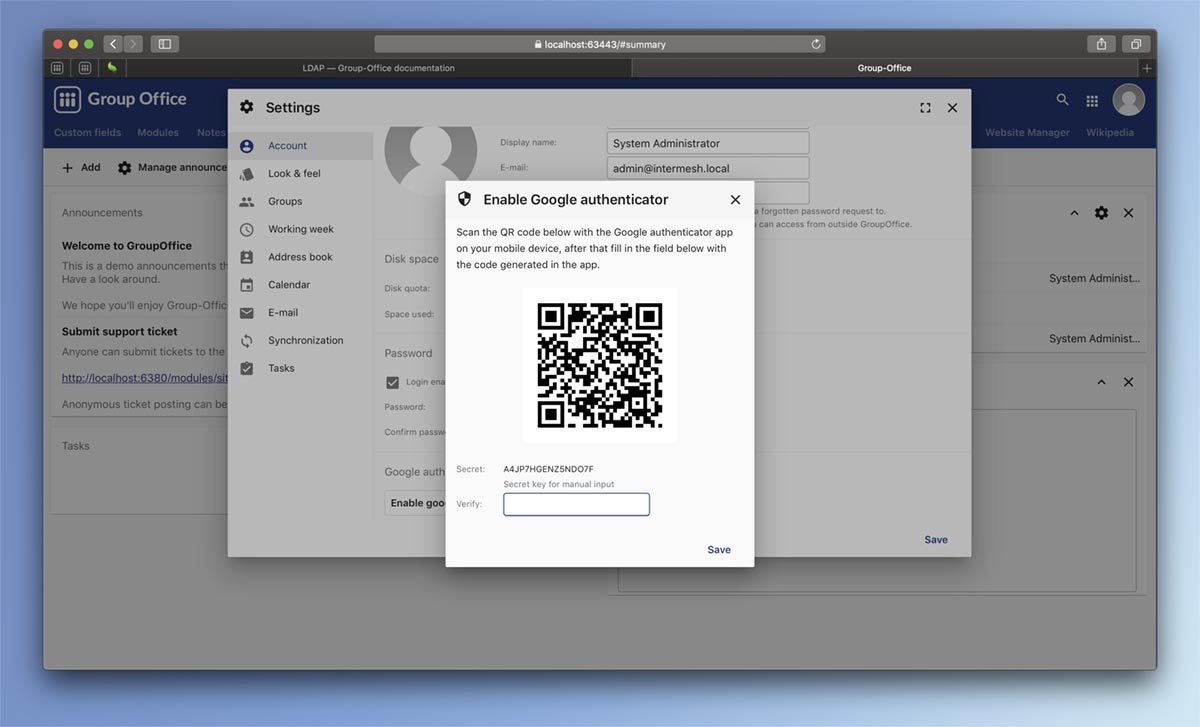
Task: Click the Settings gear icon in header
Action: (246, 107)
